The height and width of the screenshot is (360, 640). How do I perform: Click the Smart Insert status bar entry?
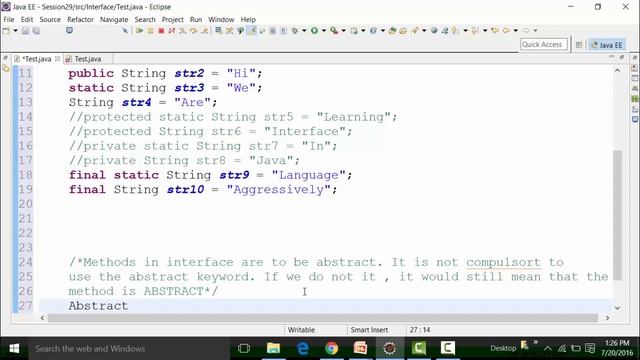pyautogui.click(x=369, y=330)
